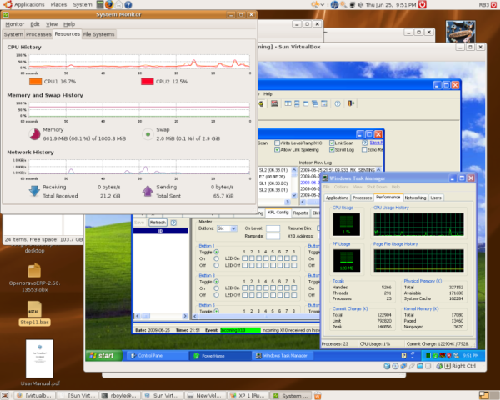Image resolution: width=500 pixels, height=400 pixels.
Task: Click the exit door toolbar icon
Action: point(350,104)
